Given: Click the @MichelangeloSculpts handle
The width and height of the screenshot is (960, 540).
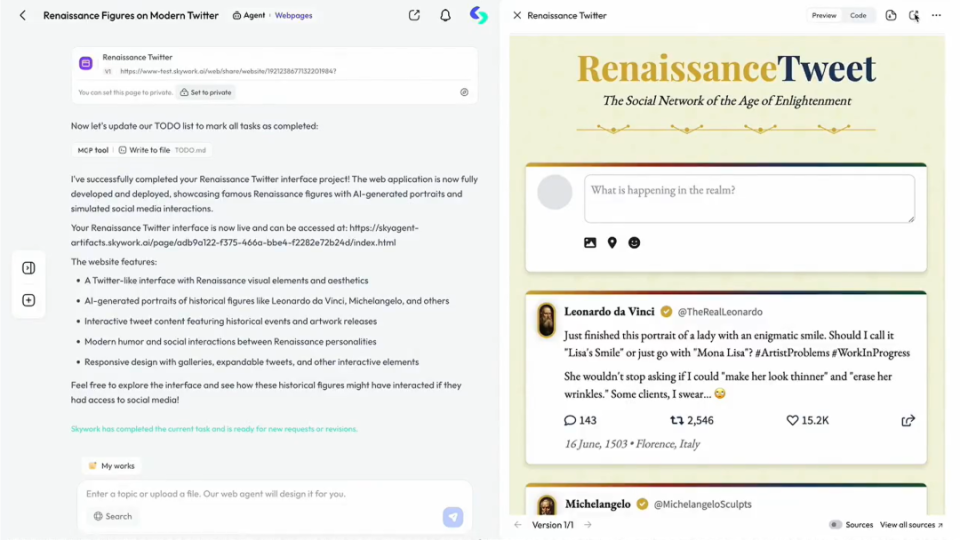Looking at the screenshot, I should pos(703,504).
